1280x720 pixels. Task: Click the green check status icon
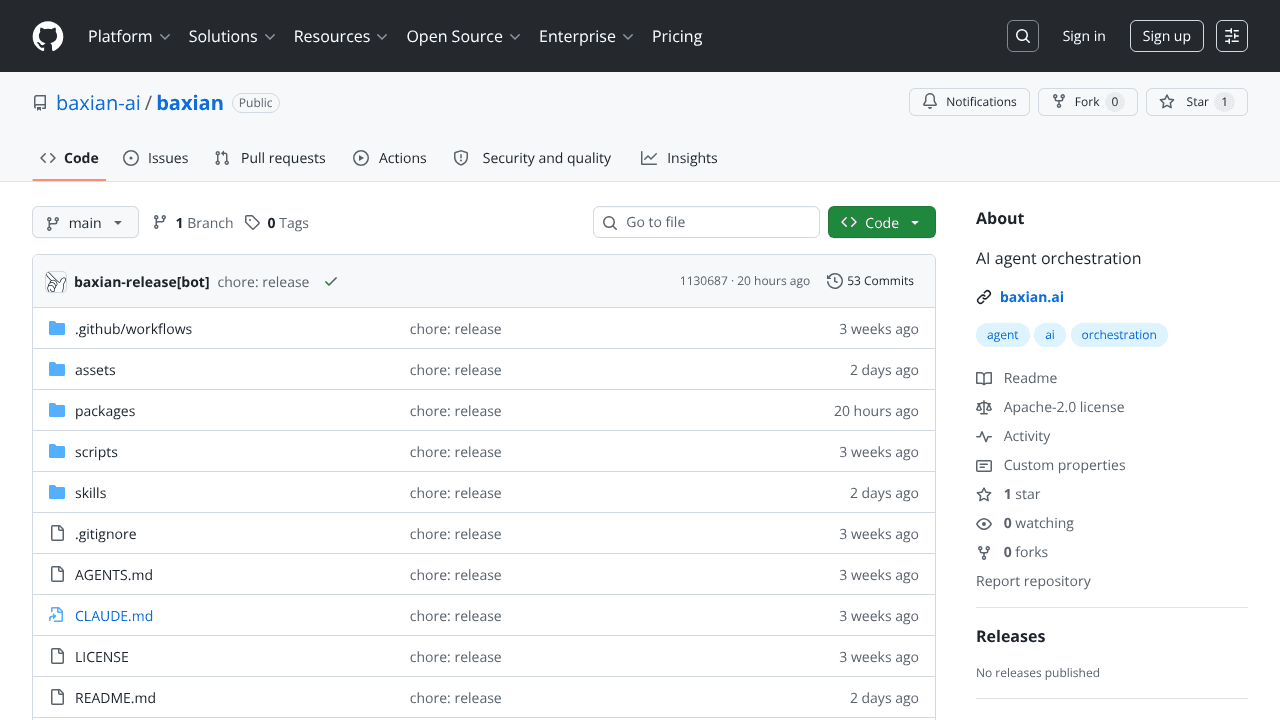(331, 282)
